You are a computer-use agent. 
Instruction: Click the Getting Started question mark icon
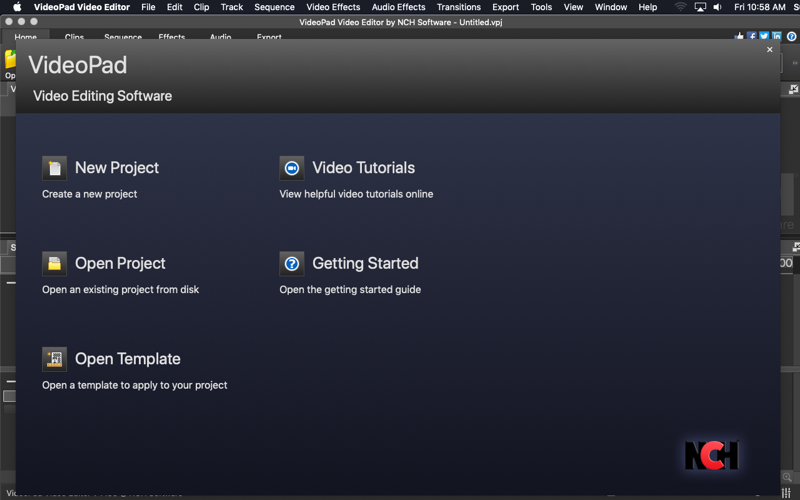[292, 264]
